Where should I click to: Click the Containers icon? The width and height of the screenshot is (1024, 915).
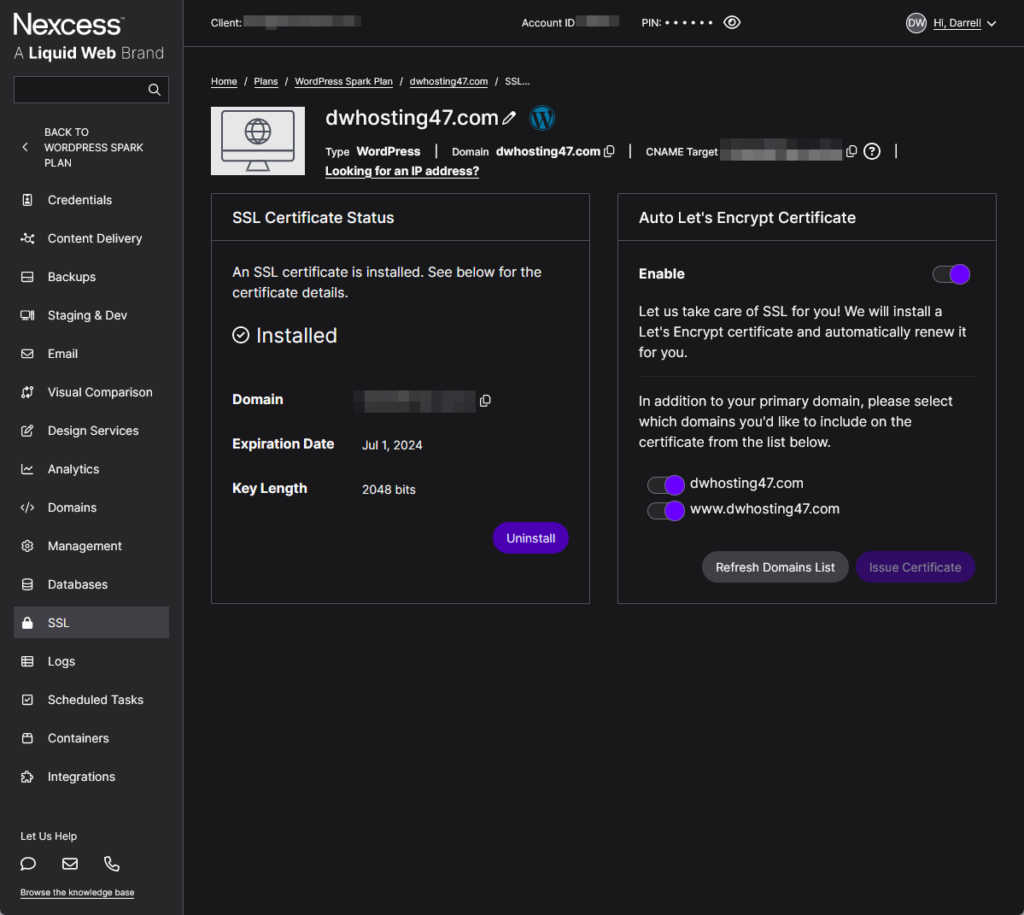tap(27, 738)
